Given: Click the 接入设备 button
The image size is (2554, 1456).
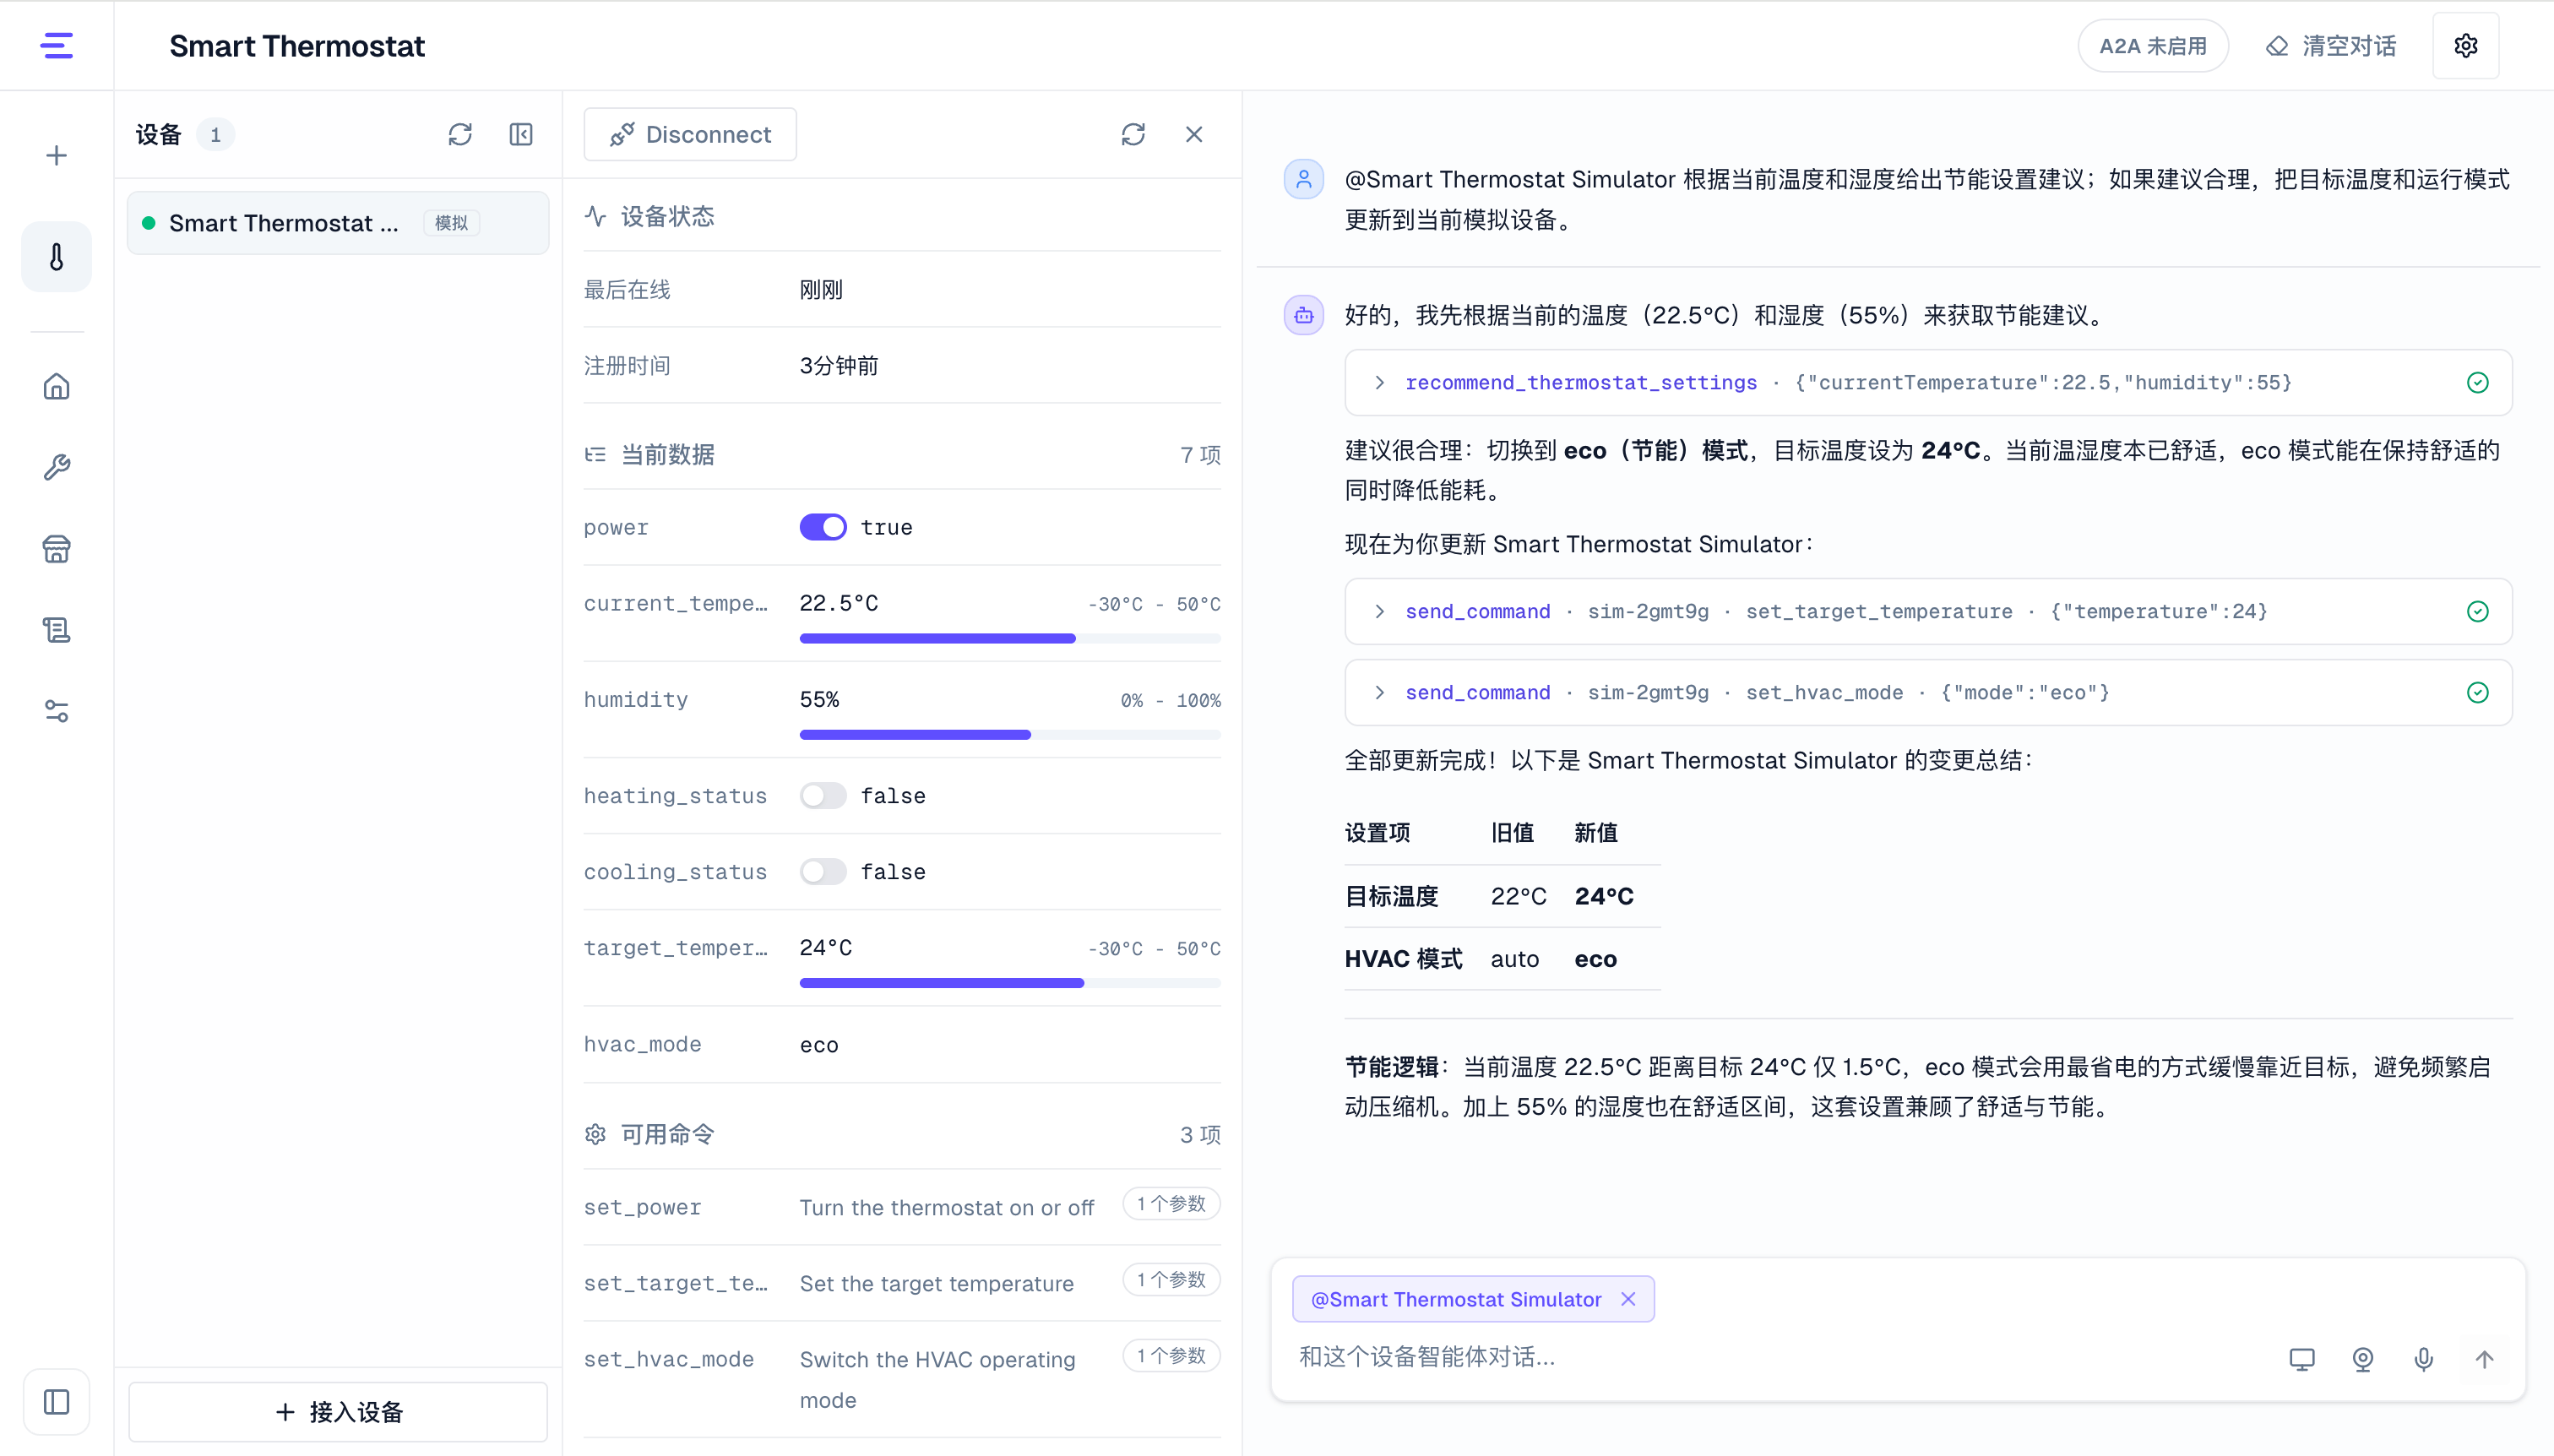Looking at the screenshot, I should point(338,1411).
